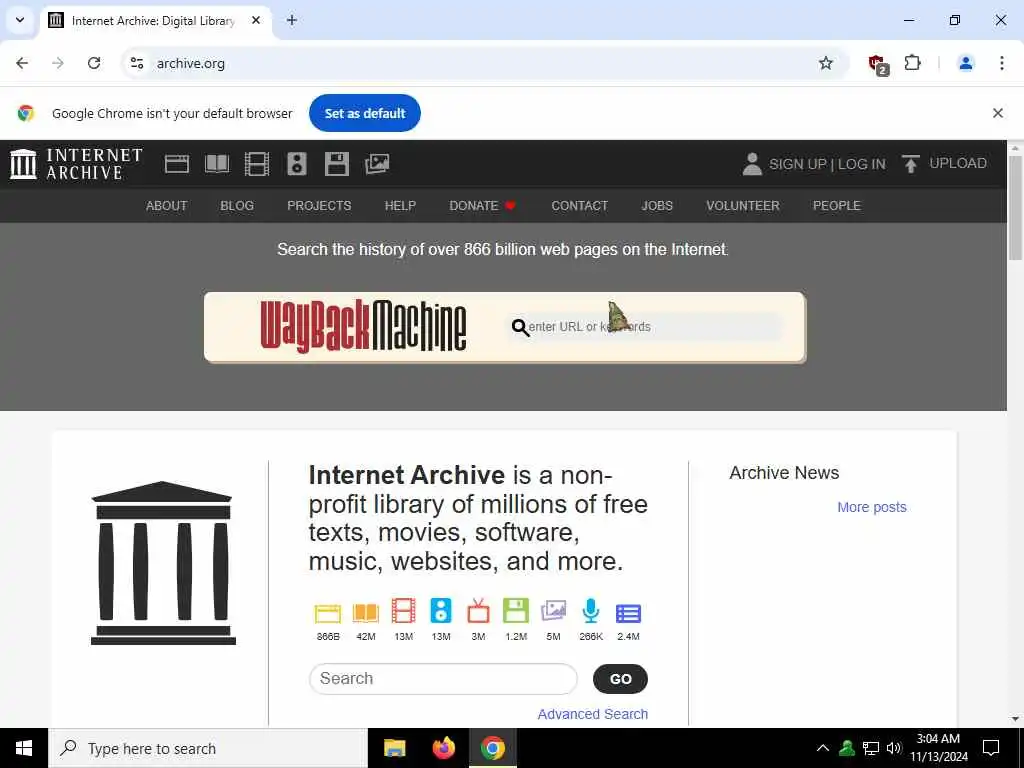The image size is (1024, 768).
Task: Go back to the previous page
Action: pyautogui.click(x=22, y=63)
